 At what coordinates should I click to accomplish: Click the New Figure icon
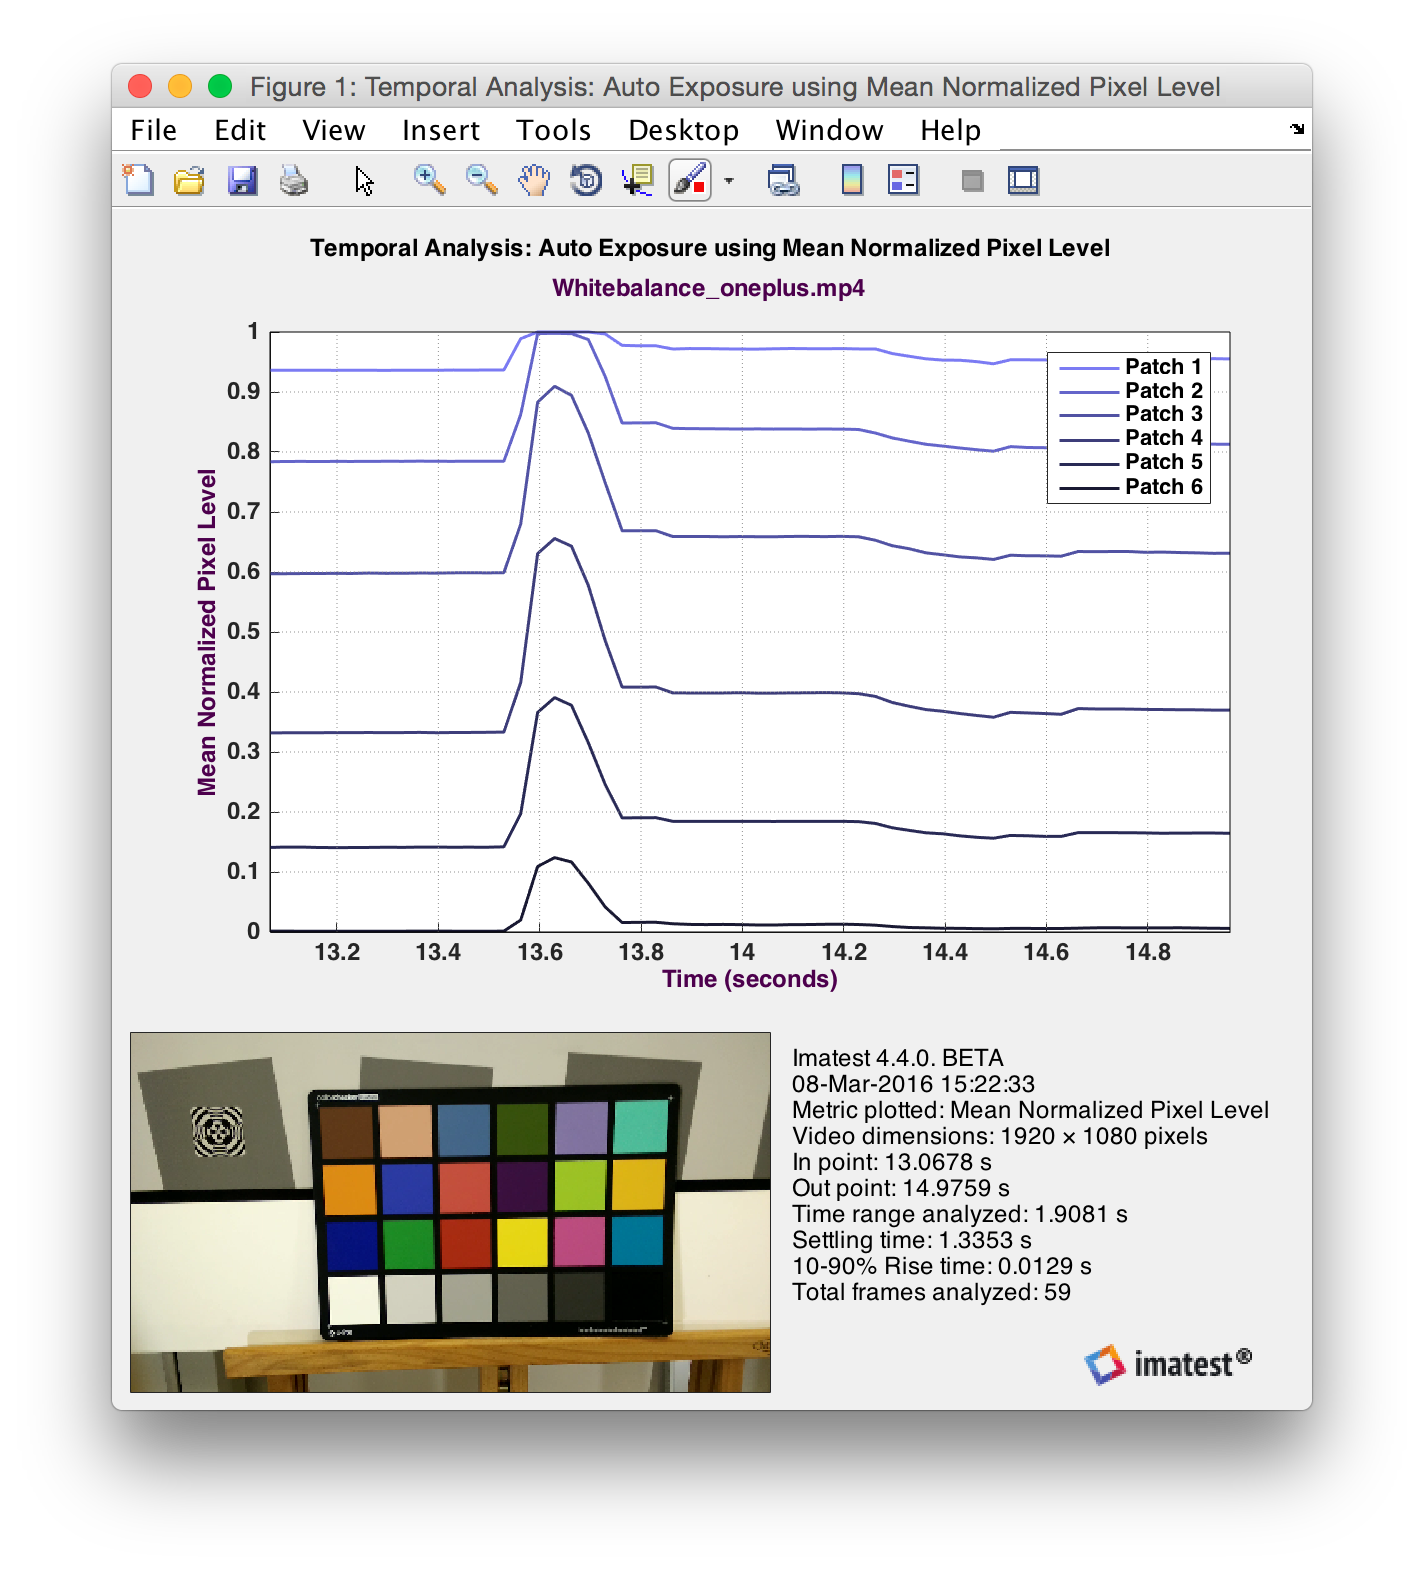pyautogui.click(x=138, y=181)
